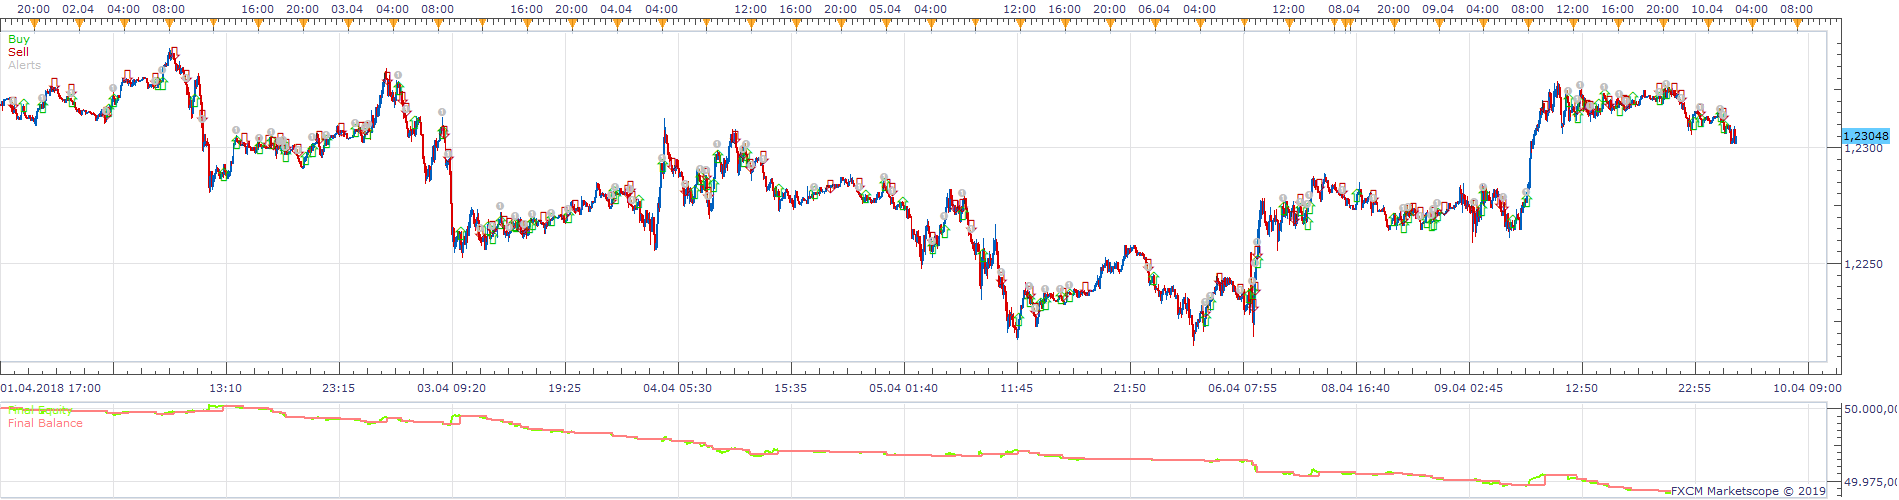
Task: Click the 1,2300 price axis value
Action: (1863, 148)
